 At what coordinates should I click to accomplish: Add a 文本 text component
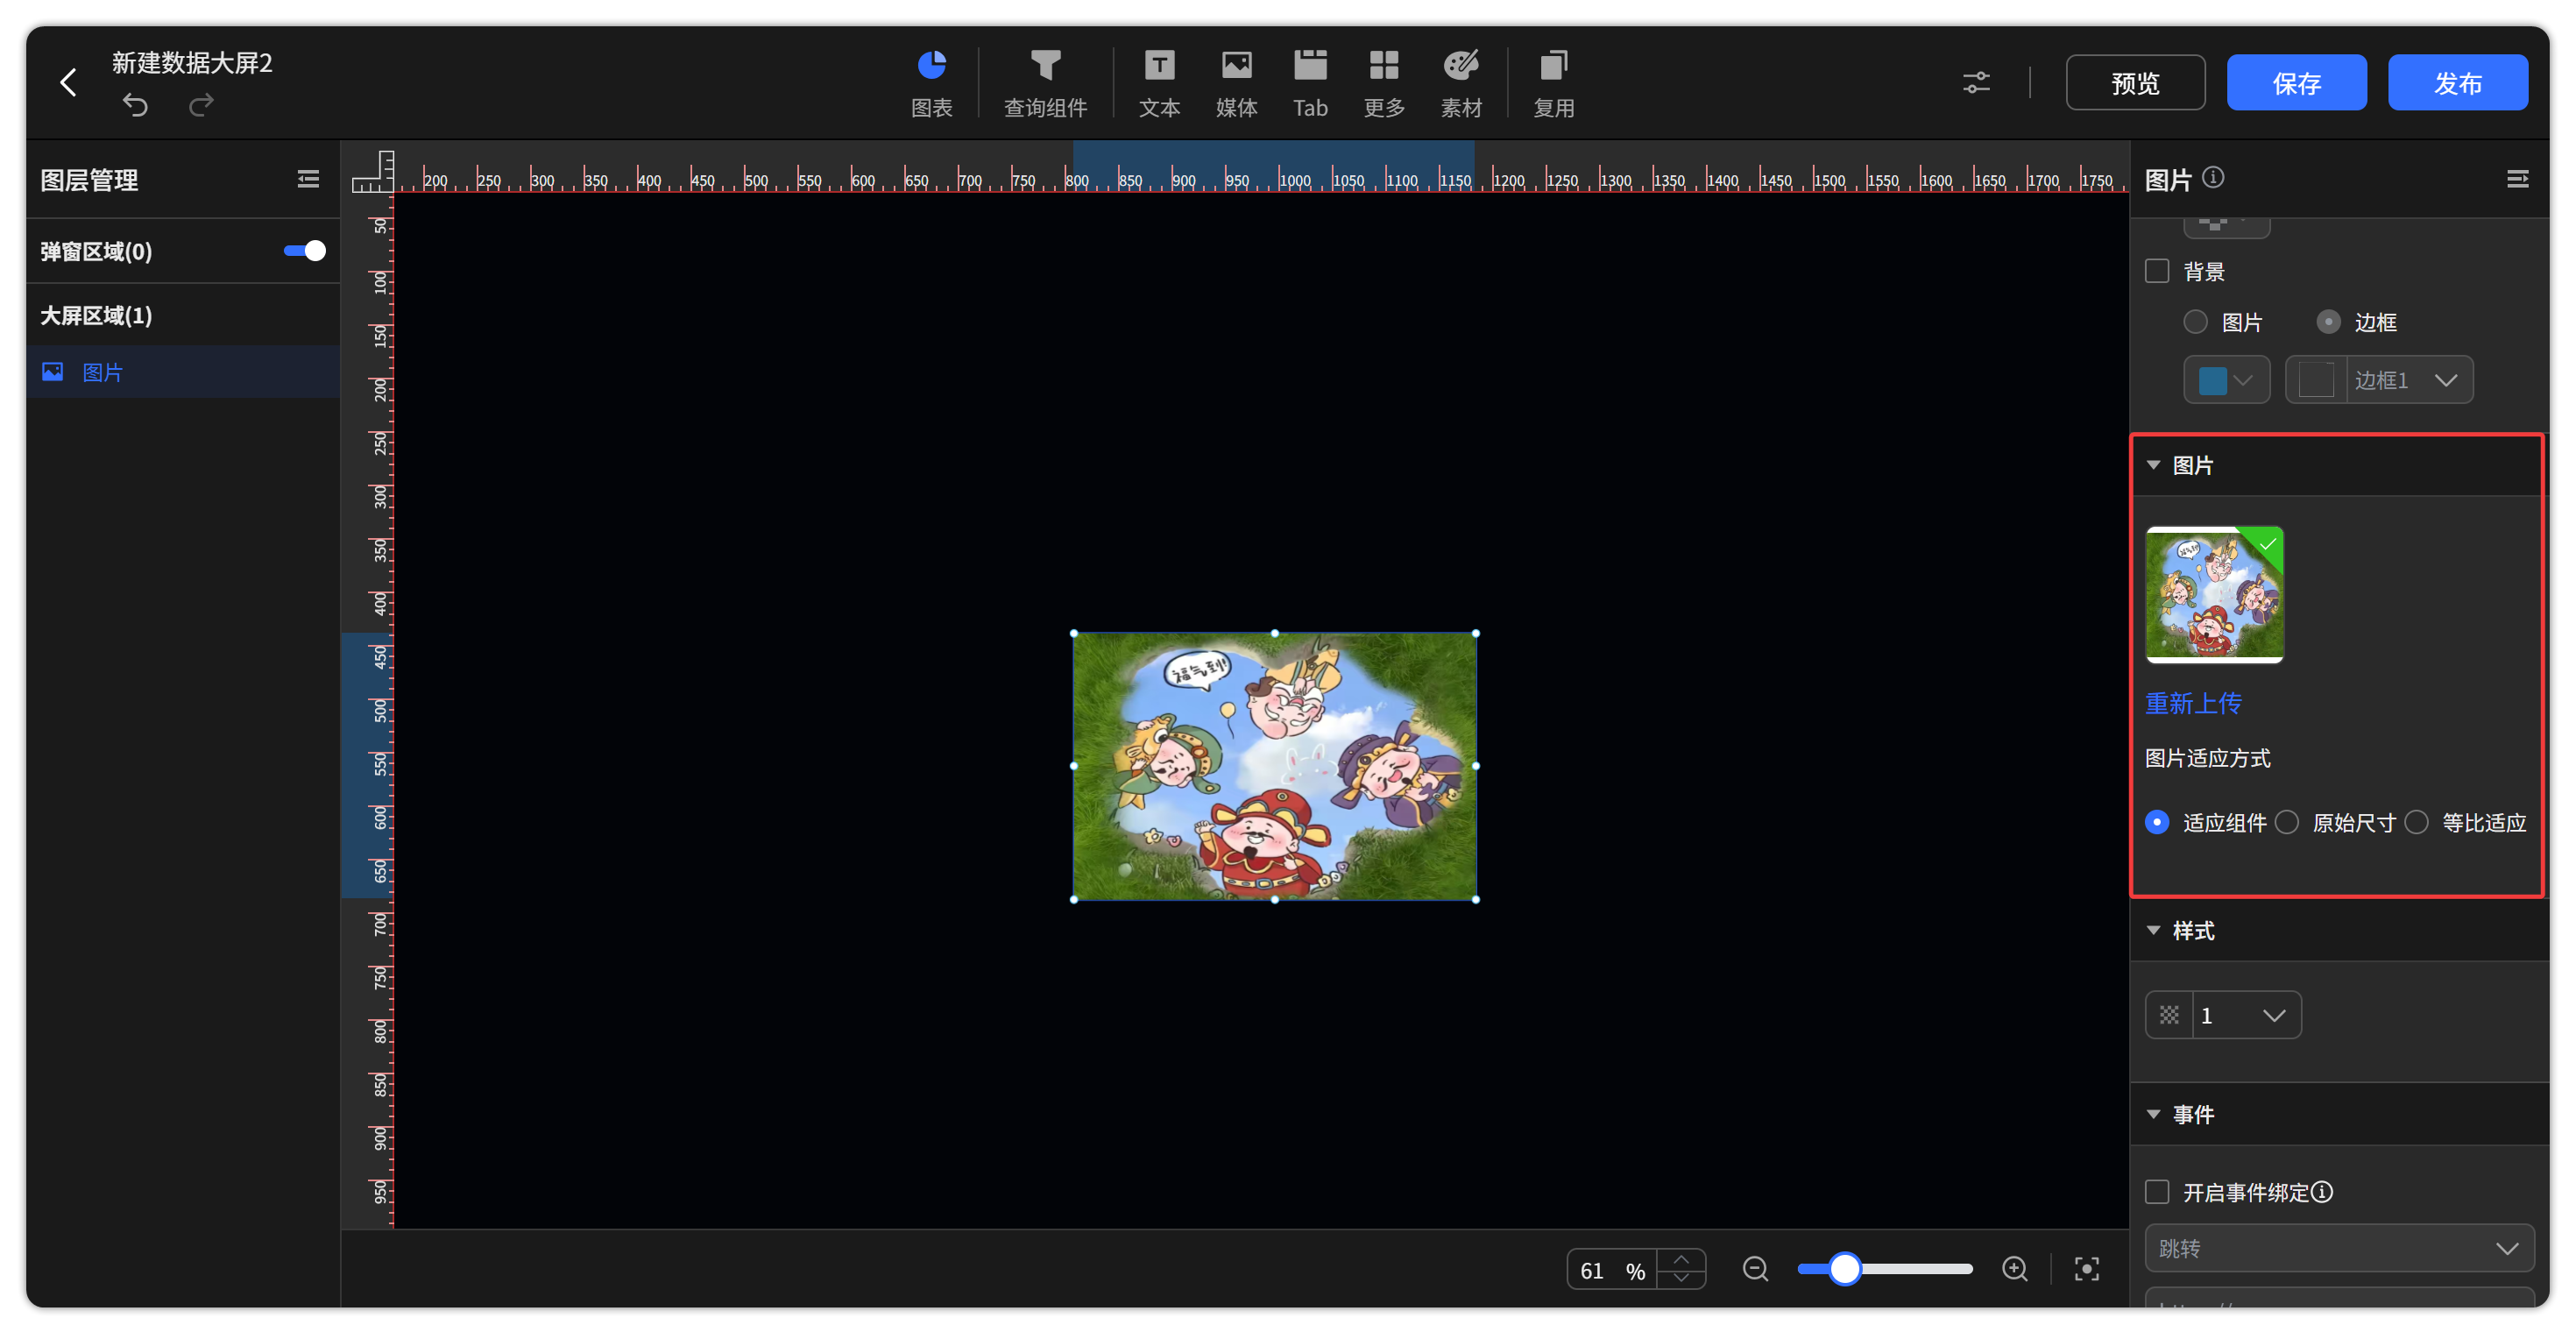point(1159,83)
